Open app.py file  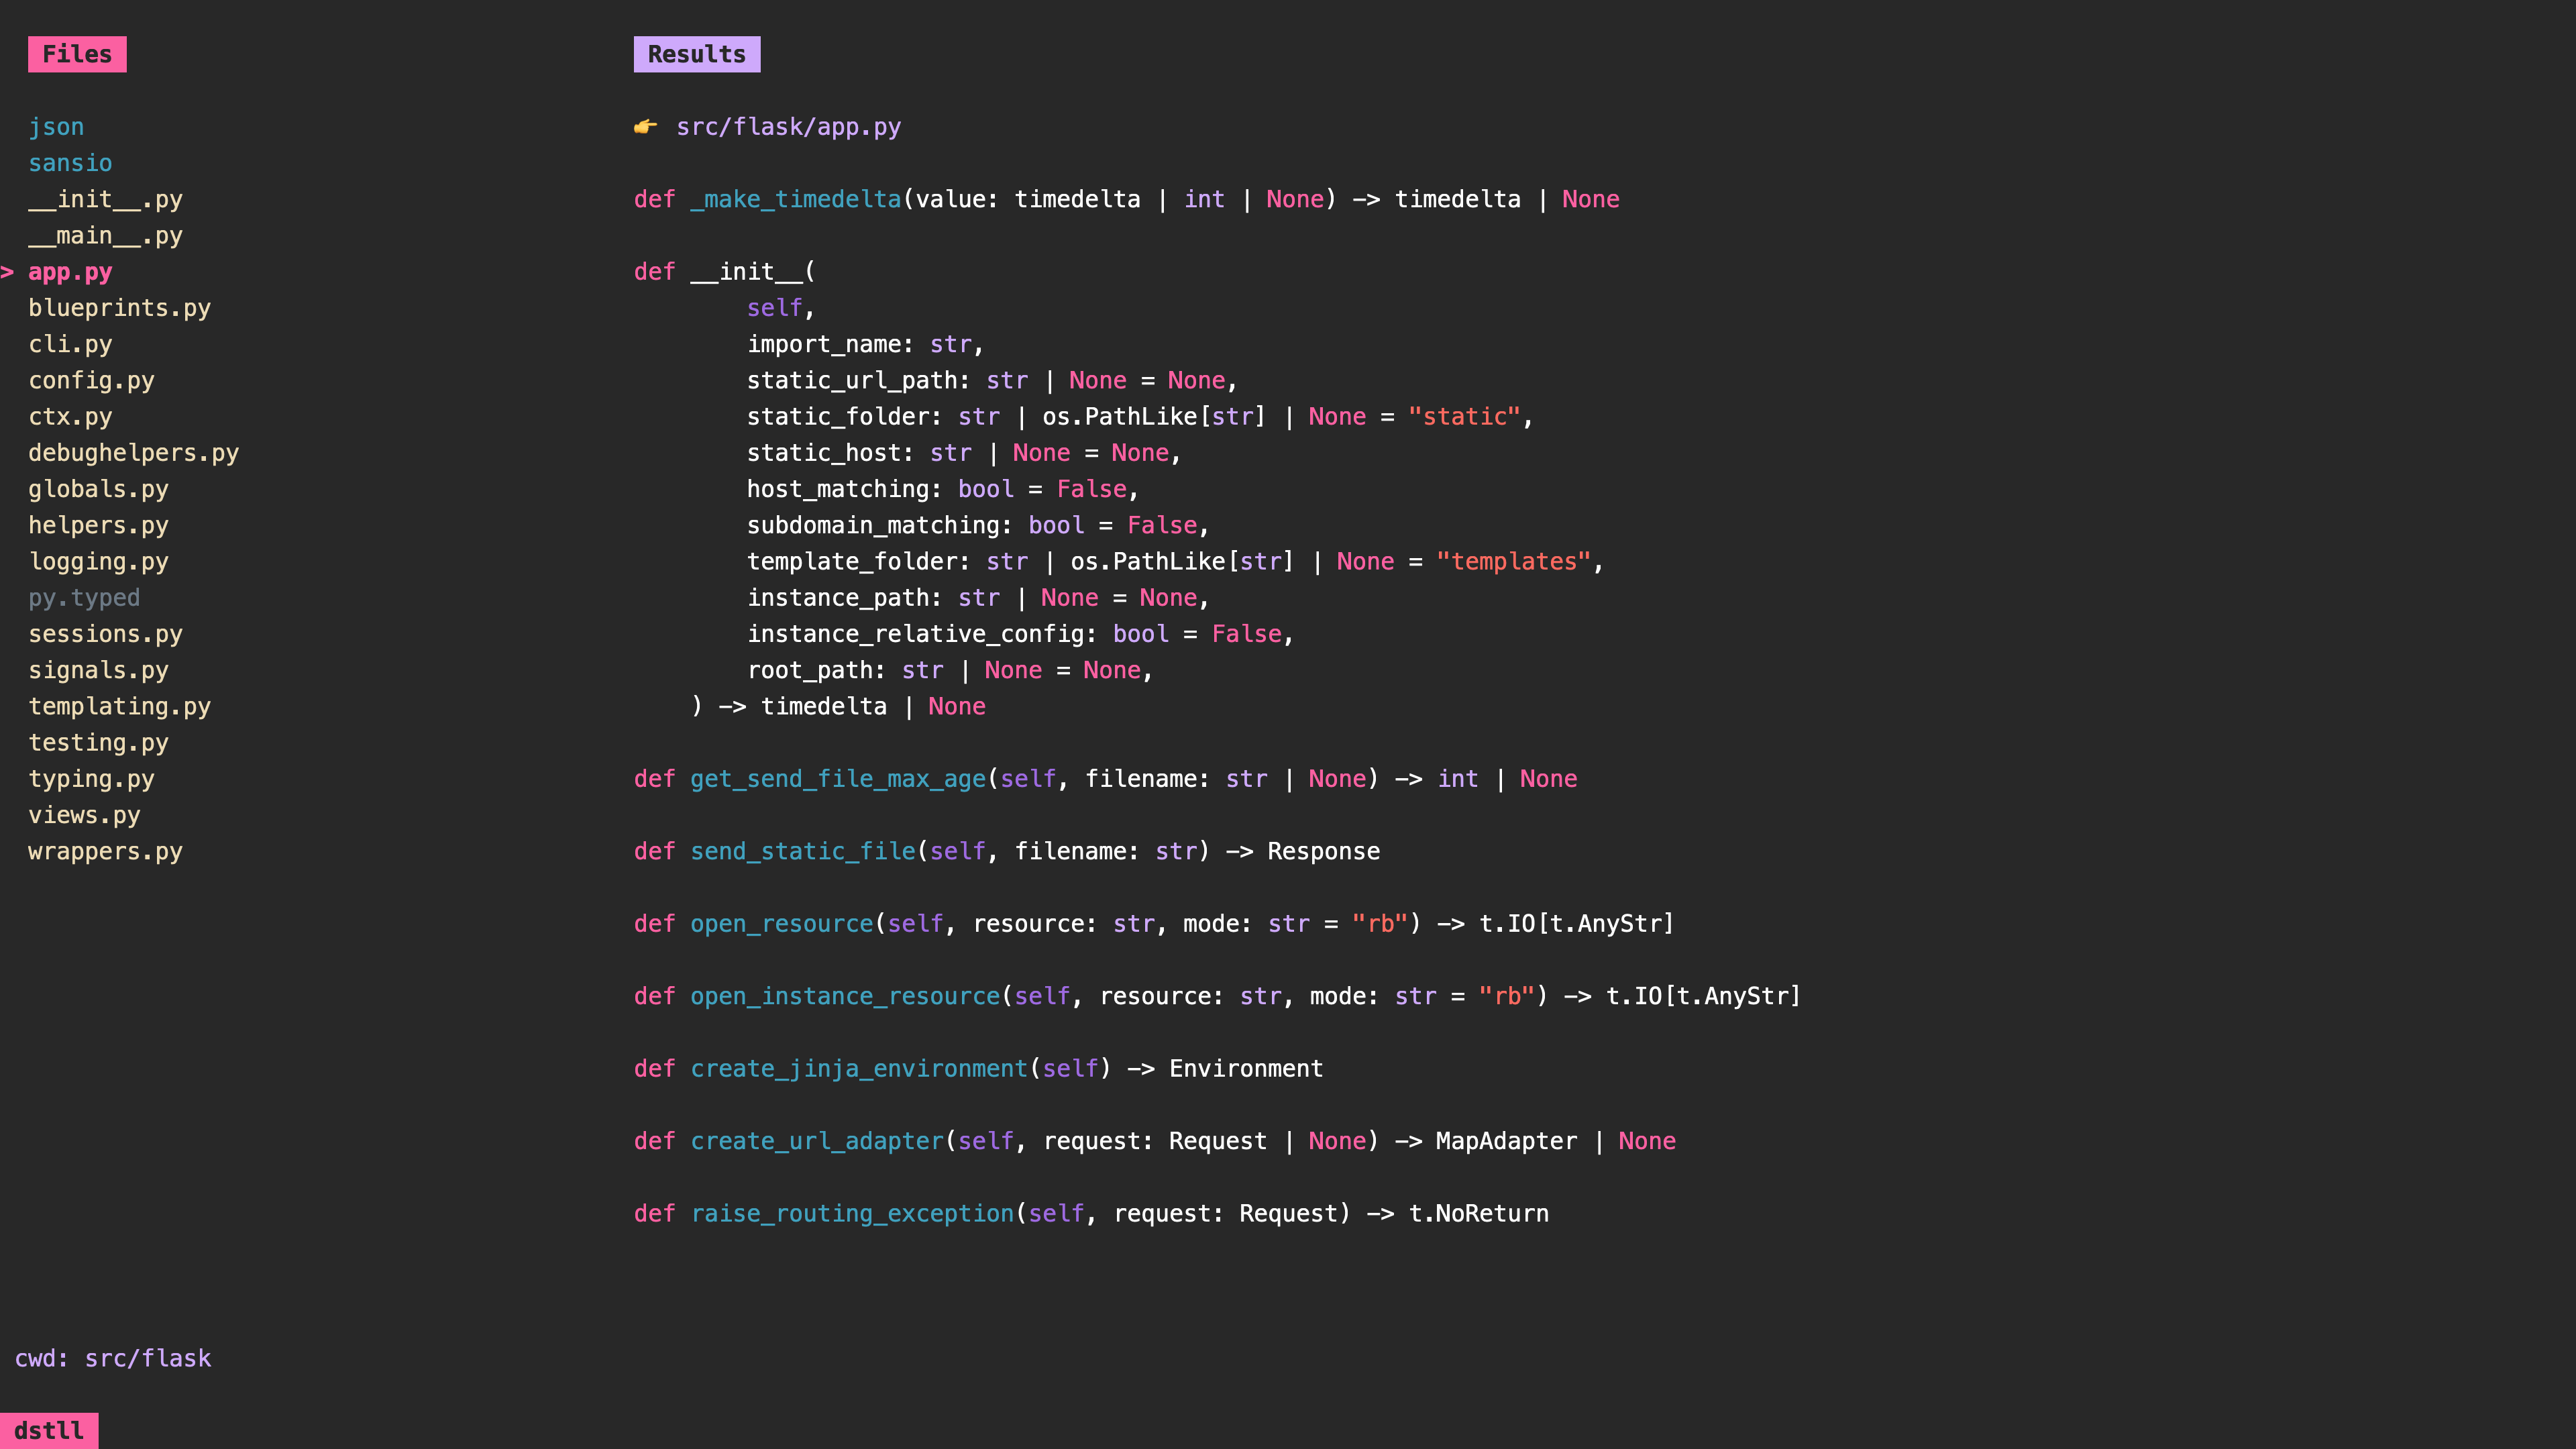coord(70,271)
